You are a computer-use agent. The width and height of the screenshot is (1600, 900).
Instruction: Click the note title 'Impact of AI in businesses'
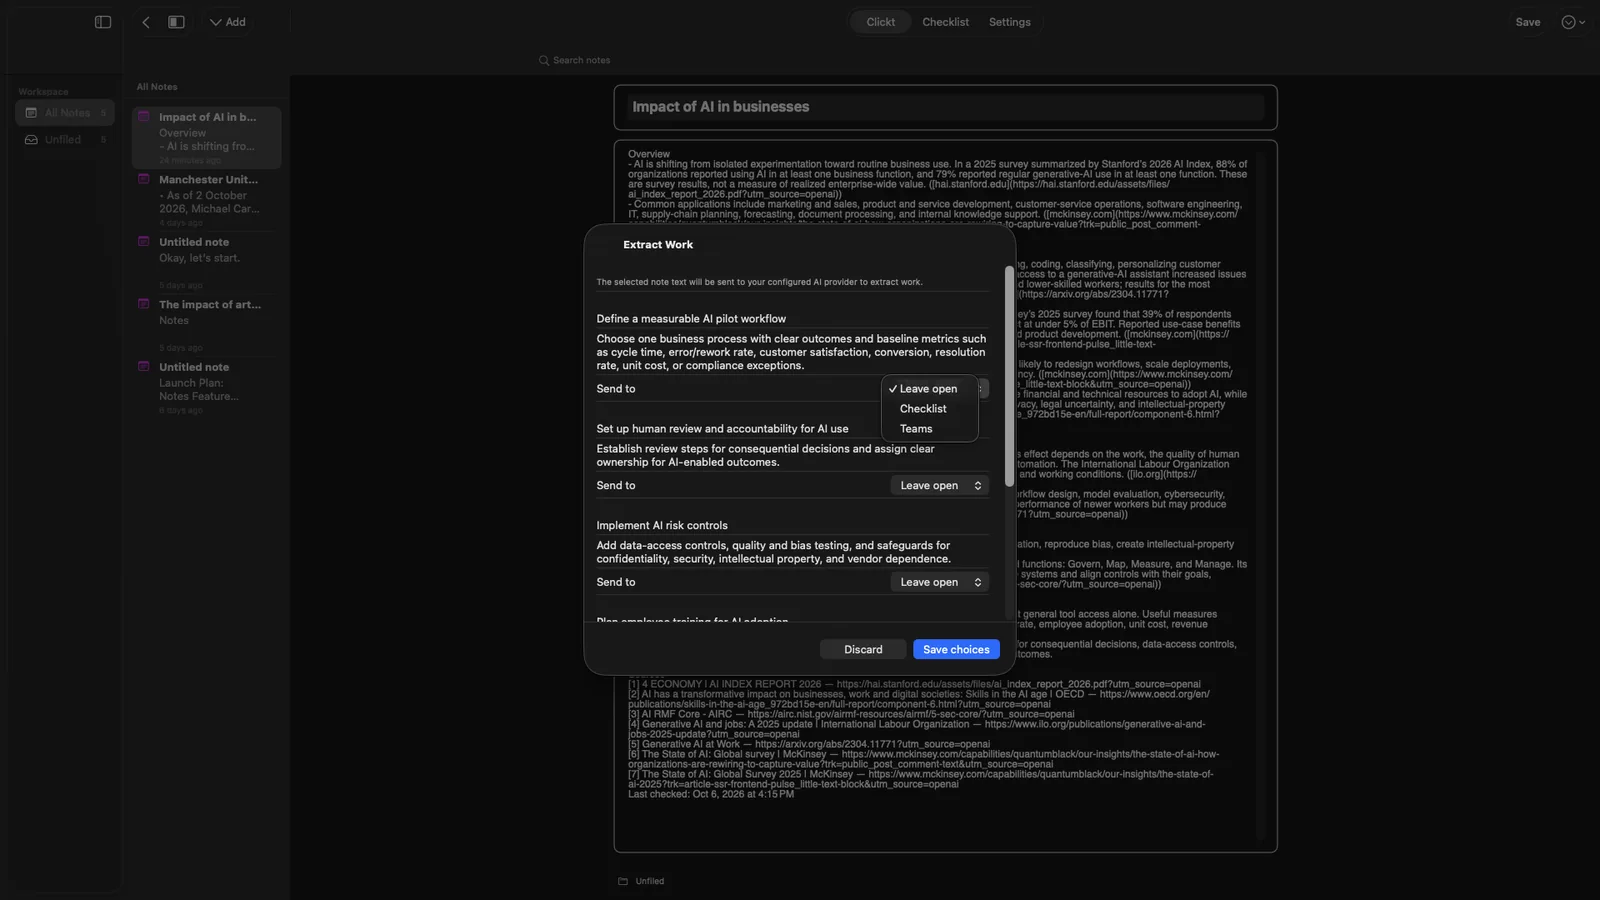(x=720, y=107)
